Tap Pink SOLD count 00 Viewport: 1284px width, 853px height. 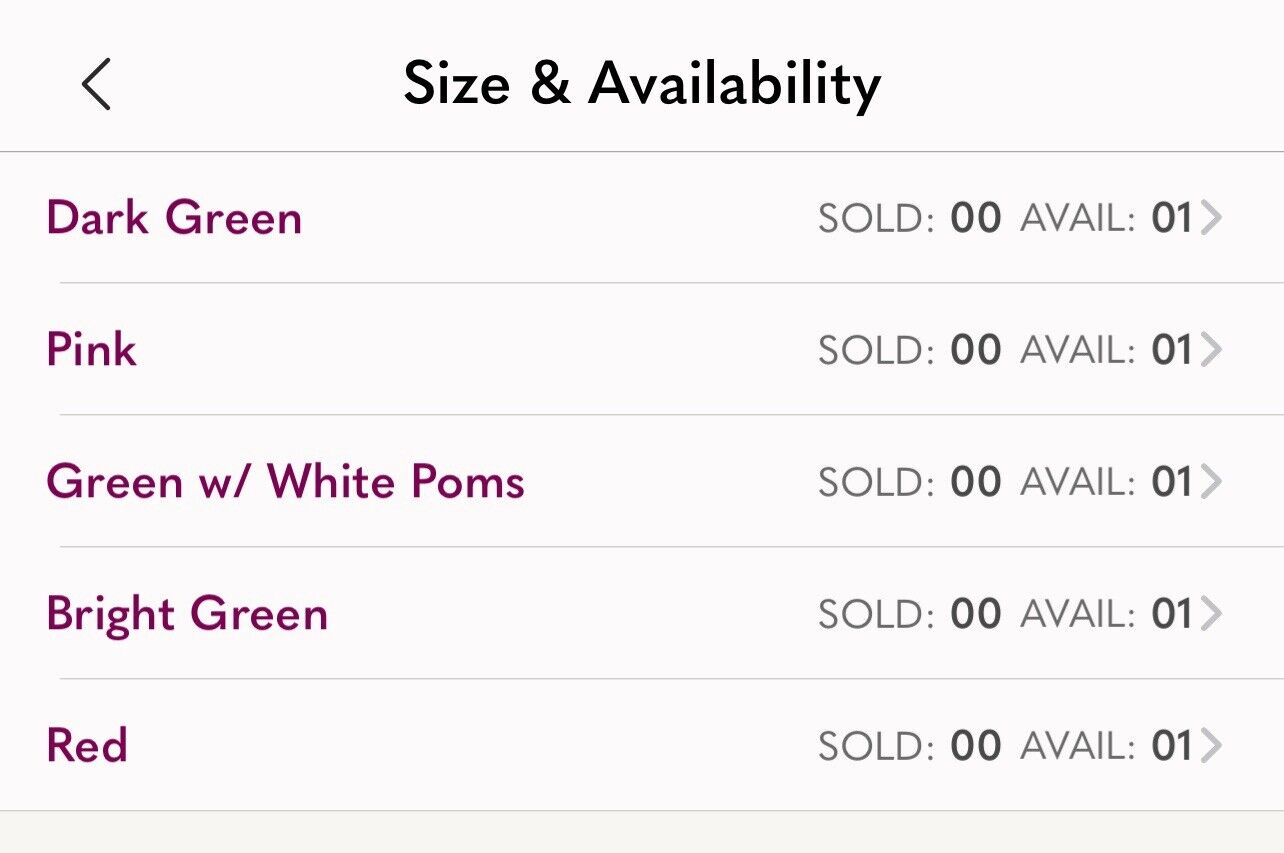(x=976, y=350)
